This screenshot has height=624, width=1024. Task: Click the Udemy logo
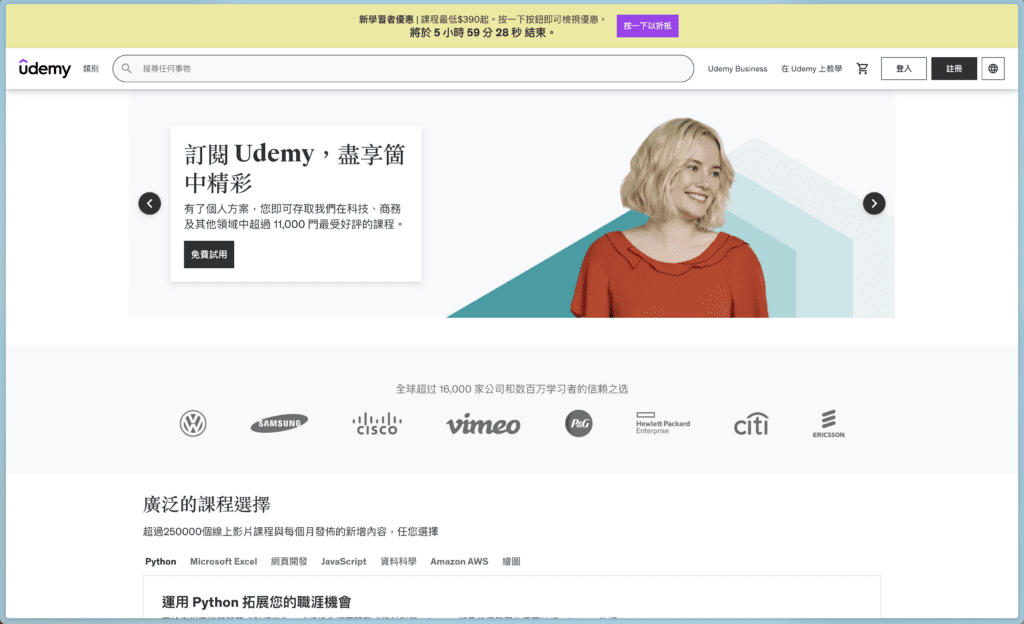(43, 68)
